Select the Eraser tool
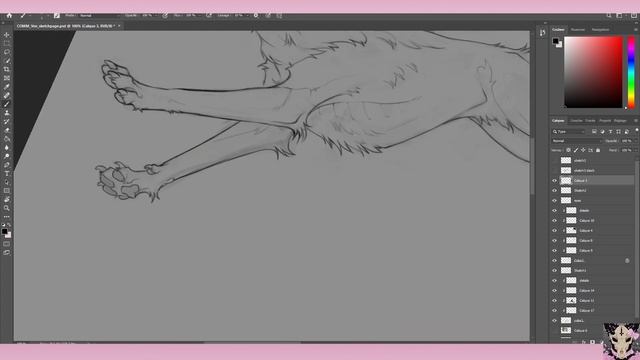 click(7, 130)
